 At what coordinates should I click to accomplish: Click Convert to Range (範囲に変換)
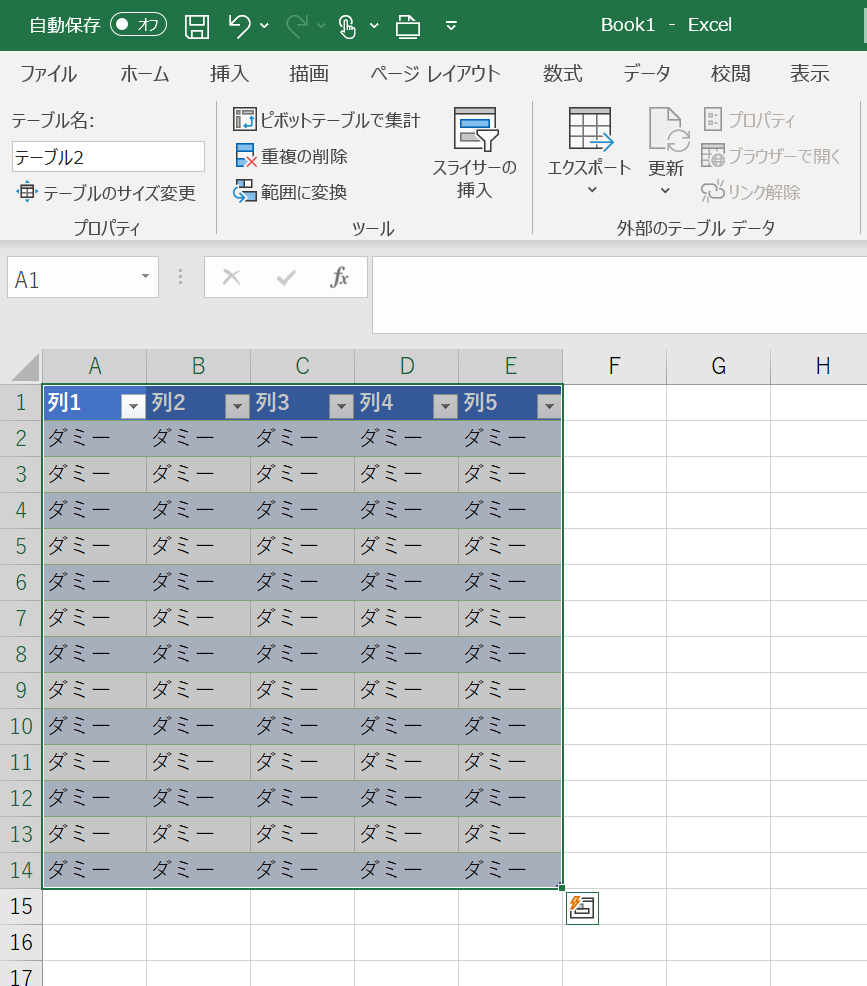[x=291, y=192]
